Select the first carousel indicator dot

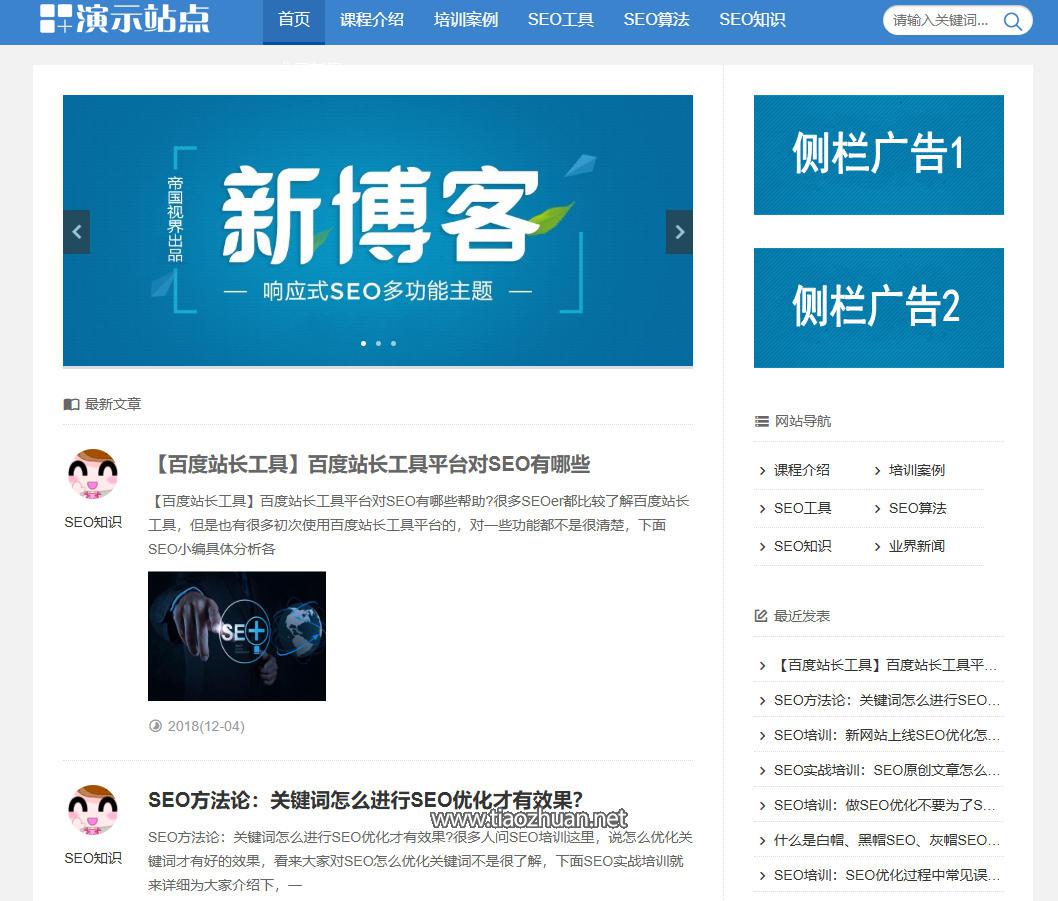point(363,343)
